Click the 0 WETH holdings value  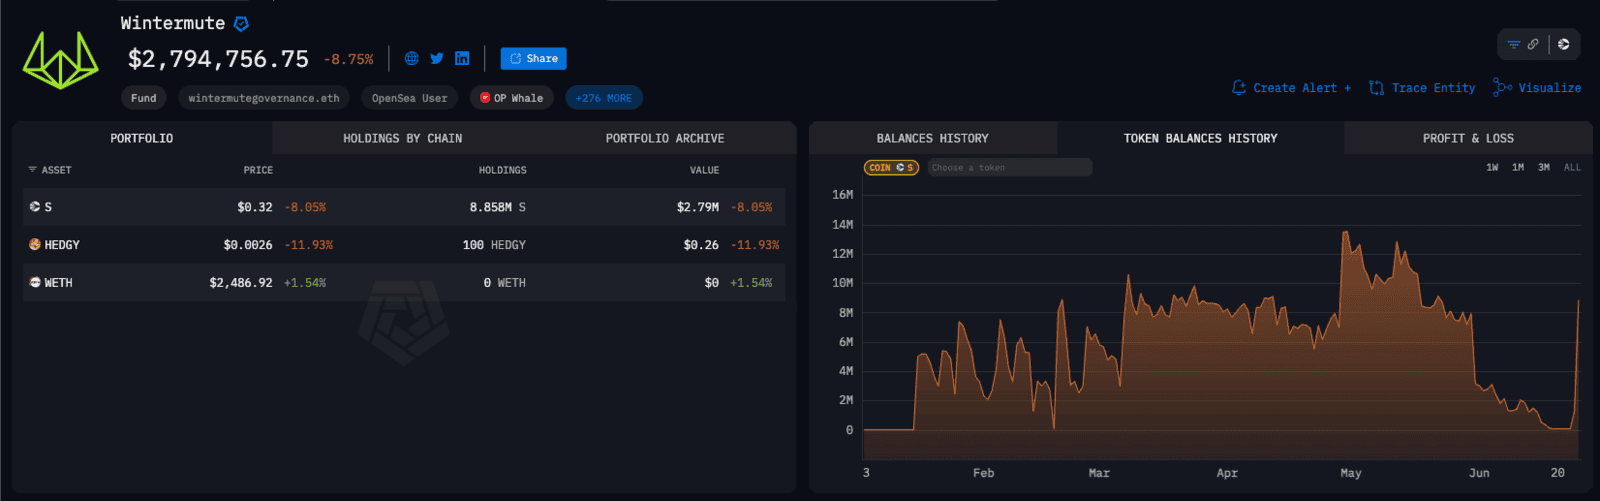point(504,283)
